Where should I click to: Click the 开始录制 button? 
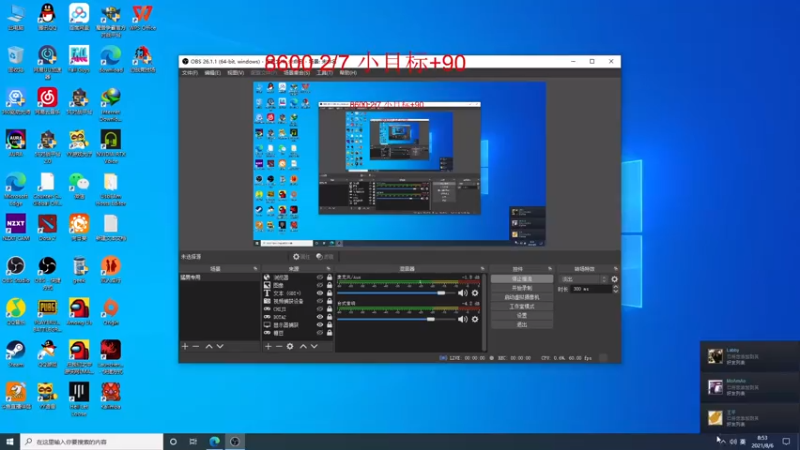(x=521, y=288)
